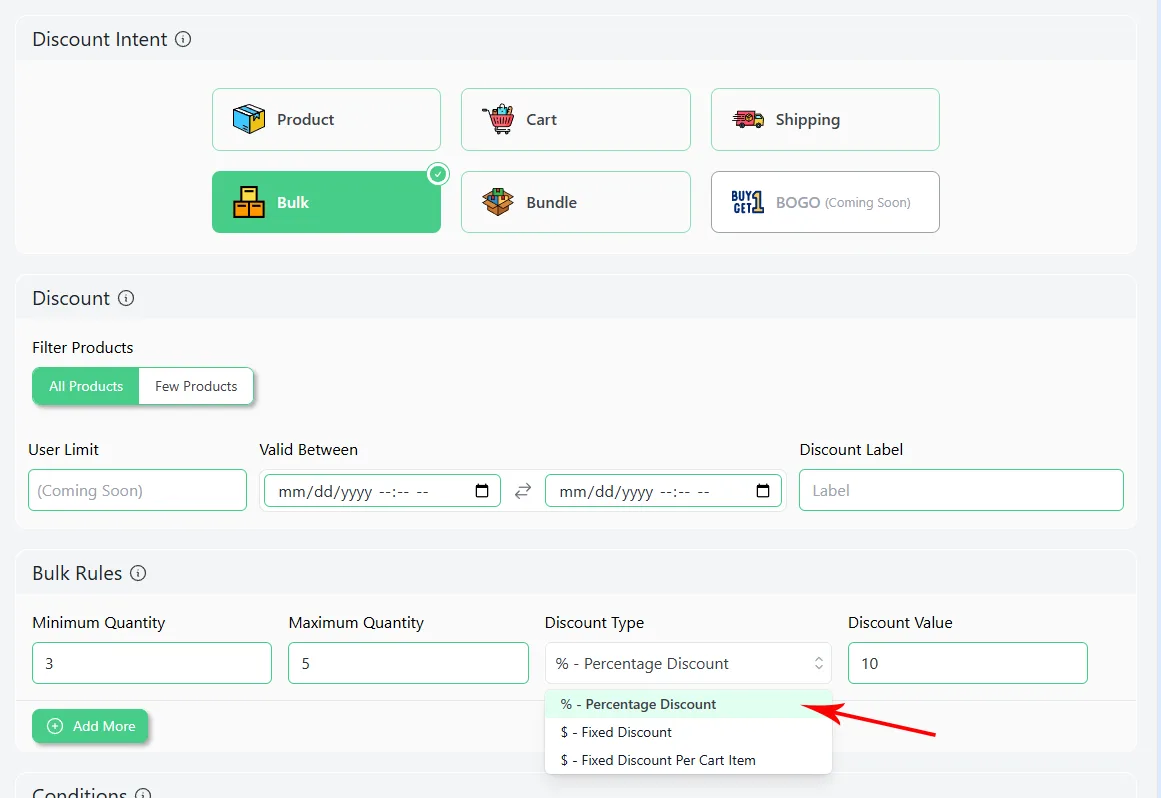The width and height of the screenshot is (1161, 798).
Task: Choose $ - Fixed Discount Per Cart Item
Action: [689, 760]
